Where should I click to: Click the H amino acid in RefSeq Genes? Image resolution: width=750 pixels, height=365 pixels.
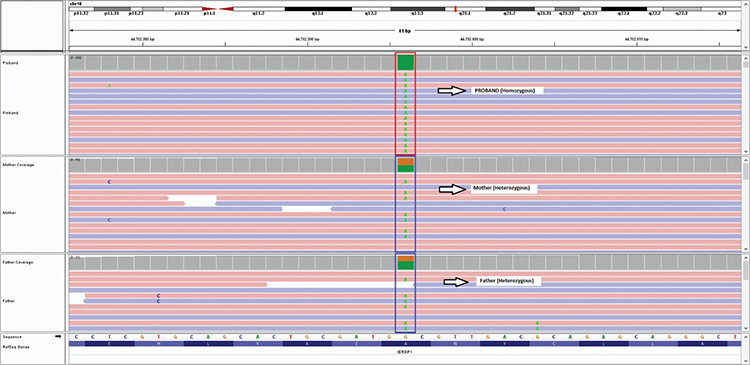tap(159, 343)
